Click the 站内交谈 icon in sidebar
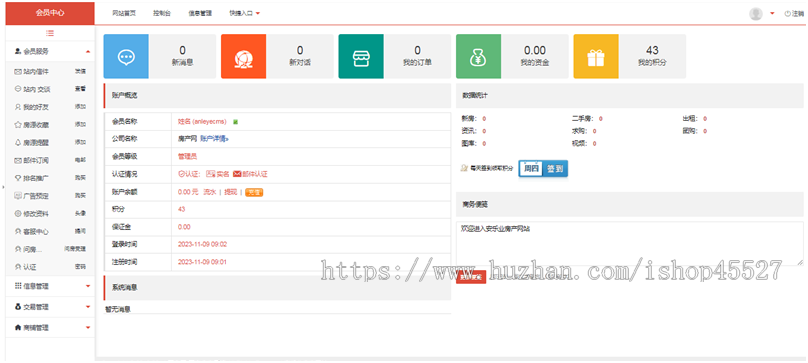Viewport: 808px width, 363px height. coord(18,89)
